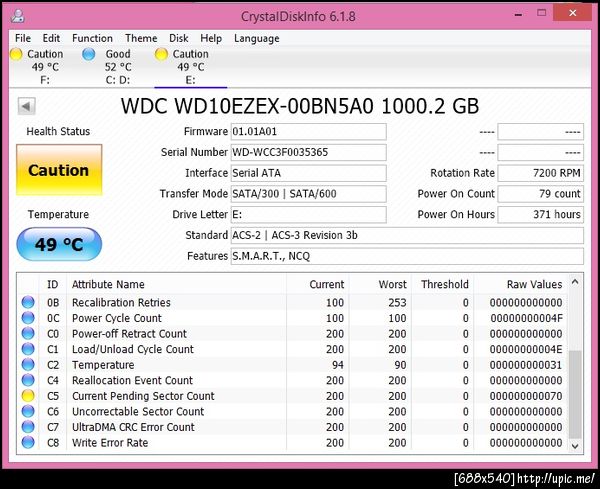This screenshot has height=489, width=600.
Task: Open the Disk menu
Action: click(x=179, y=38)
